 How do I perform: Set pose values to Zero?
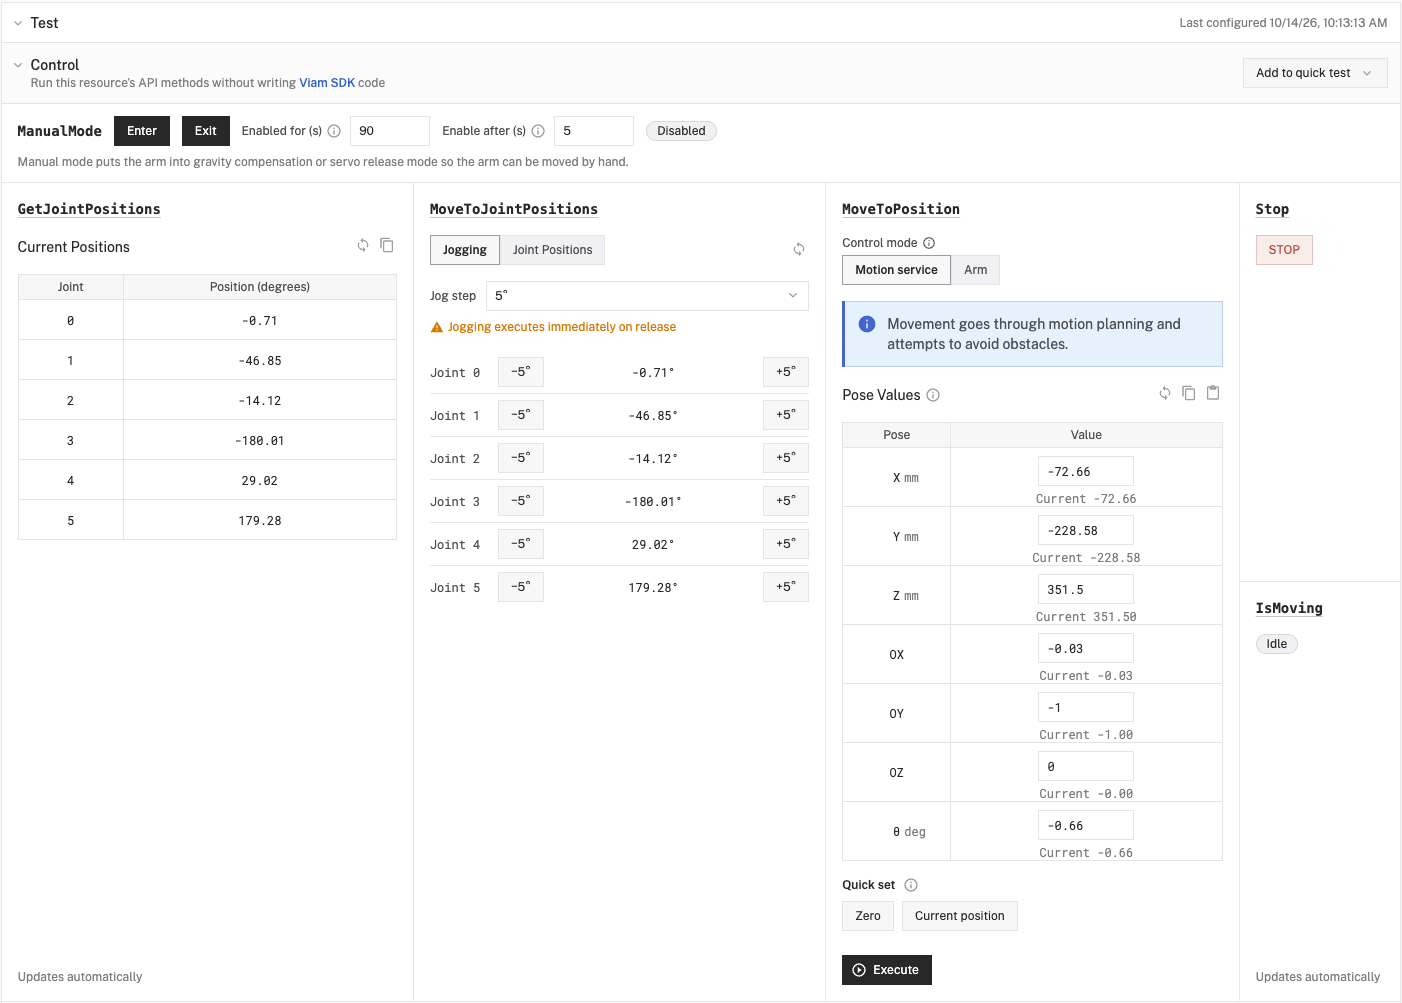click(x=868, y=916)
